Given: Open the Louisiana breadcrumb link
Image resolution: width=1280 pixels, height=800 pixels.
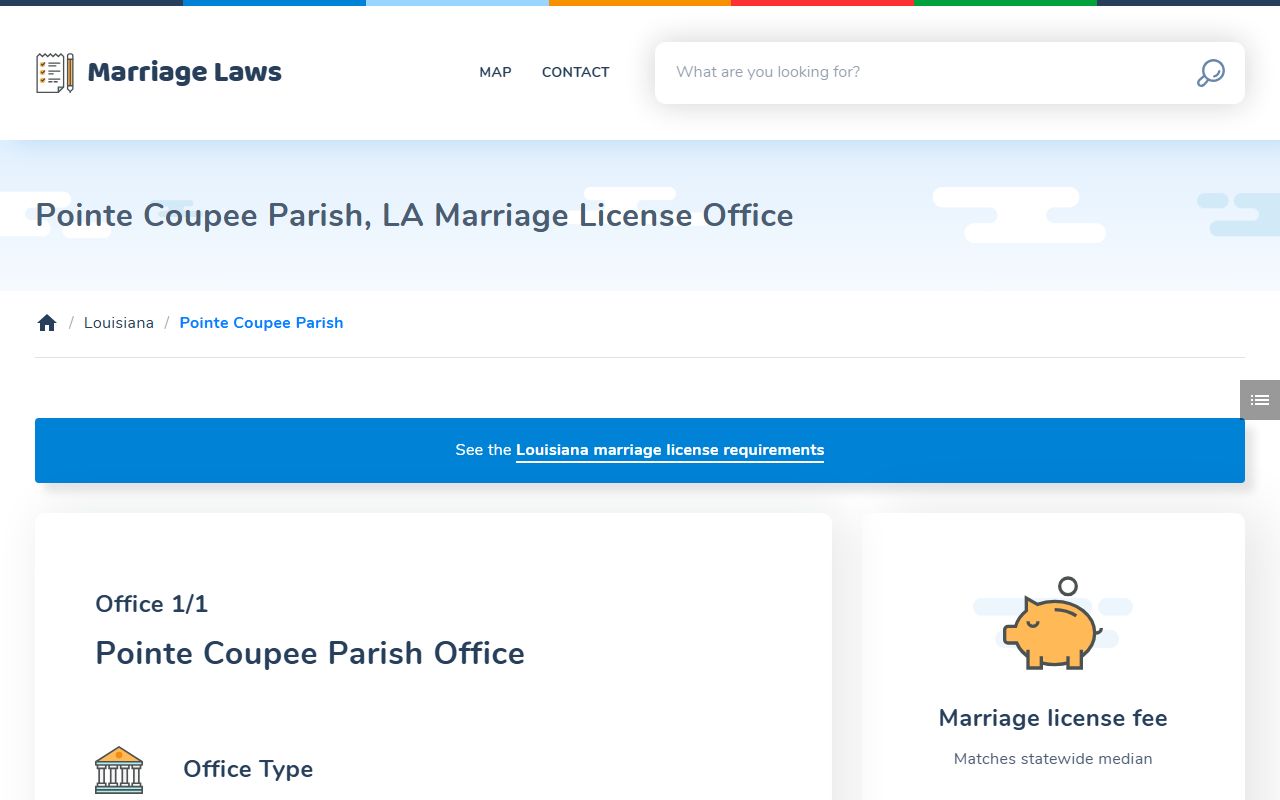Looking at the screenshot, I should tap(119, 323).
